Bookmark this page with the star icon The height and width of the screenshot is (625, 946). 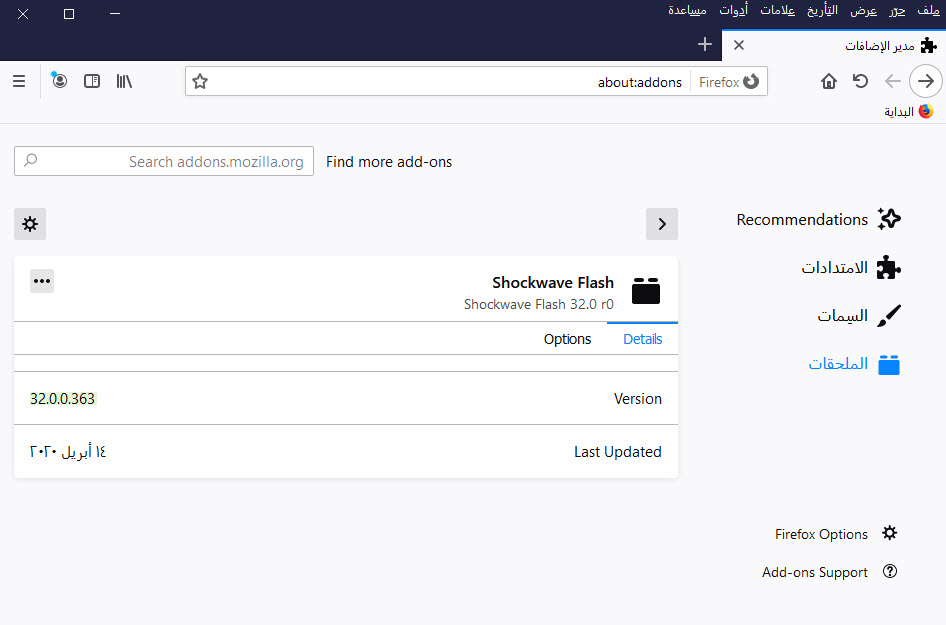200,81
